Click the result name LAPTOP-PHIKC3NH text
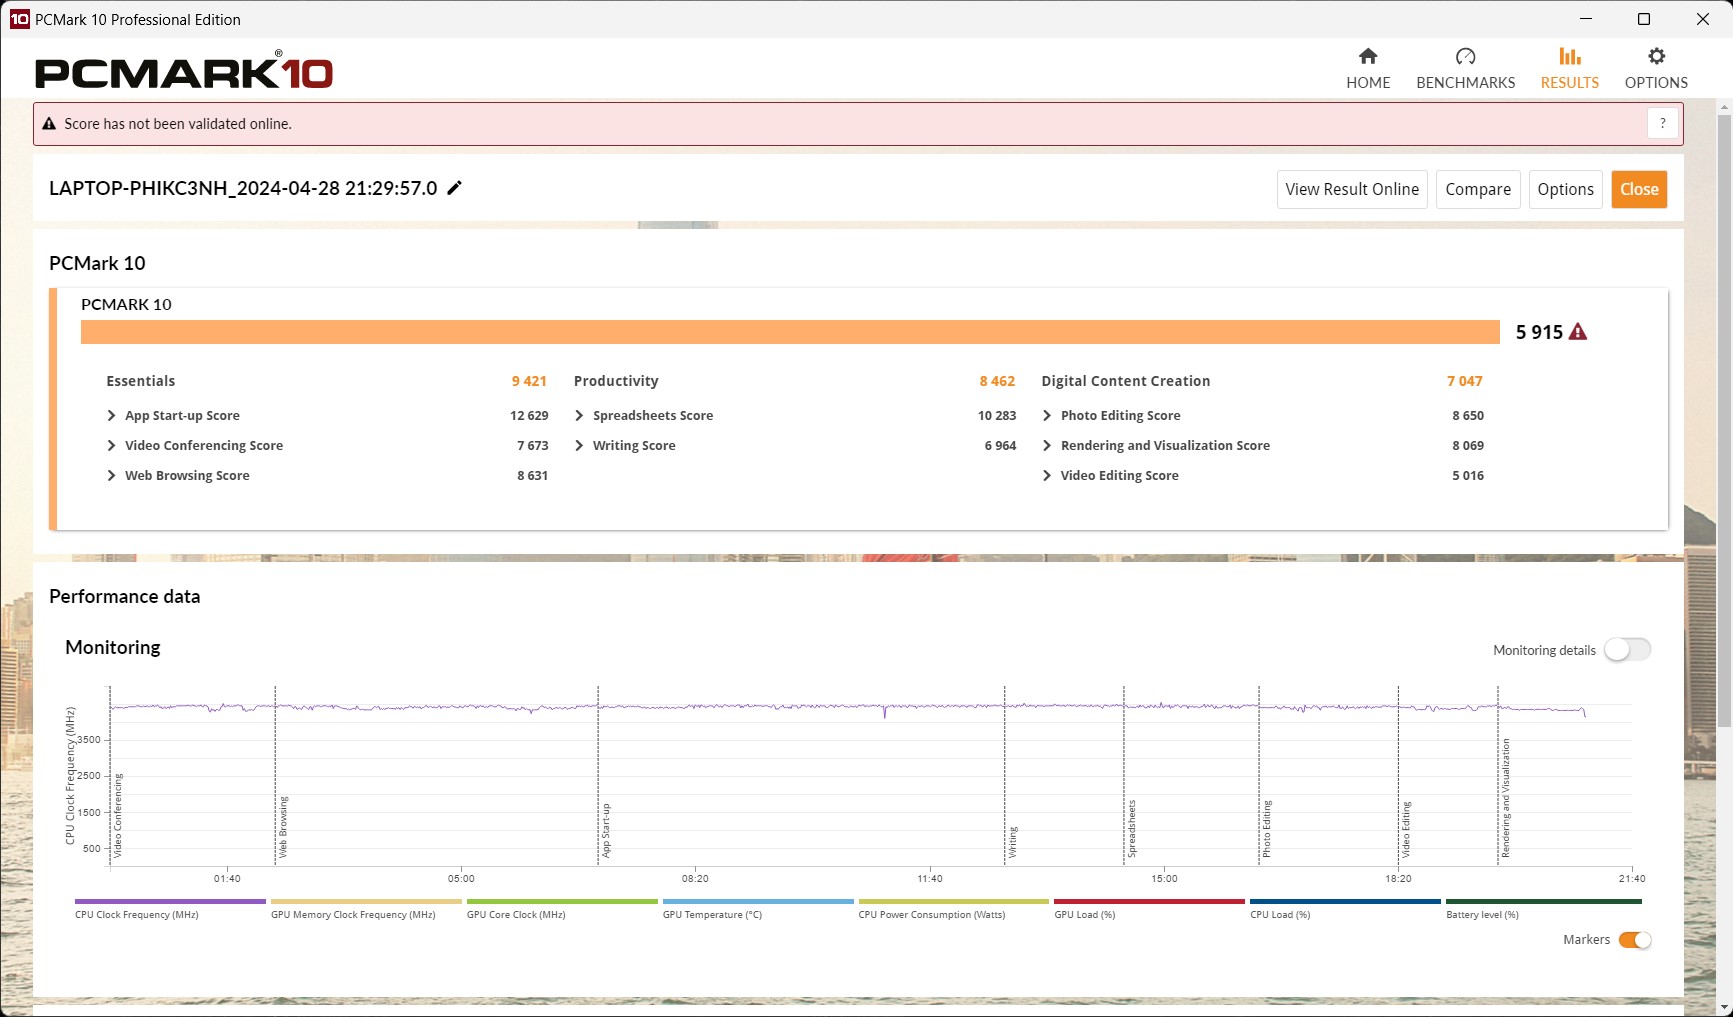Screen dimensions: 1733x1017 (x=243, y=188)
